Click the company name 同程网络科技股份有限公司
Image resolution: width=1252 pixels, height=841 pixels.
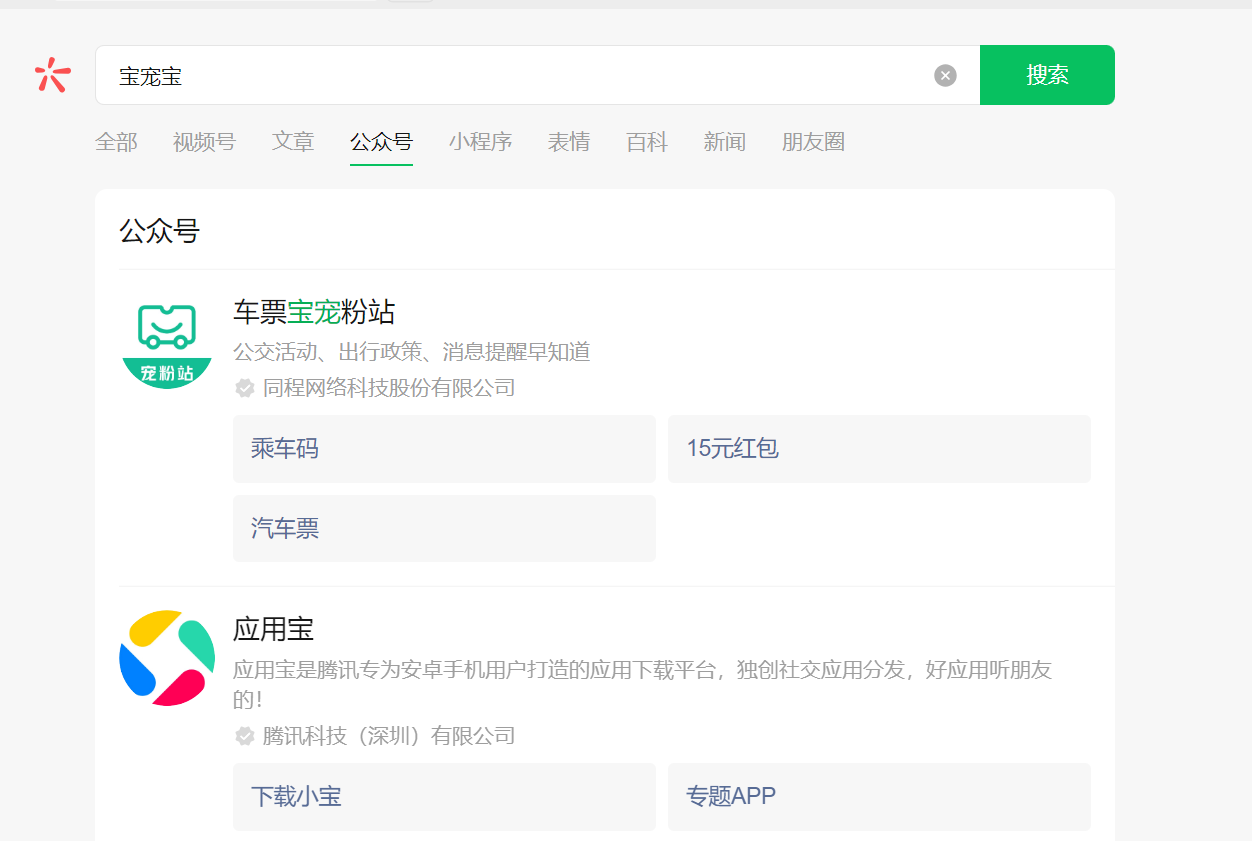coord(389,388)
